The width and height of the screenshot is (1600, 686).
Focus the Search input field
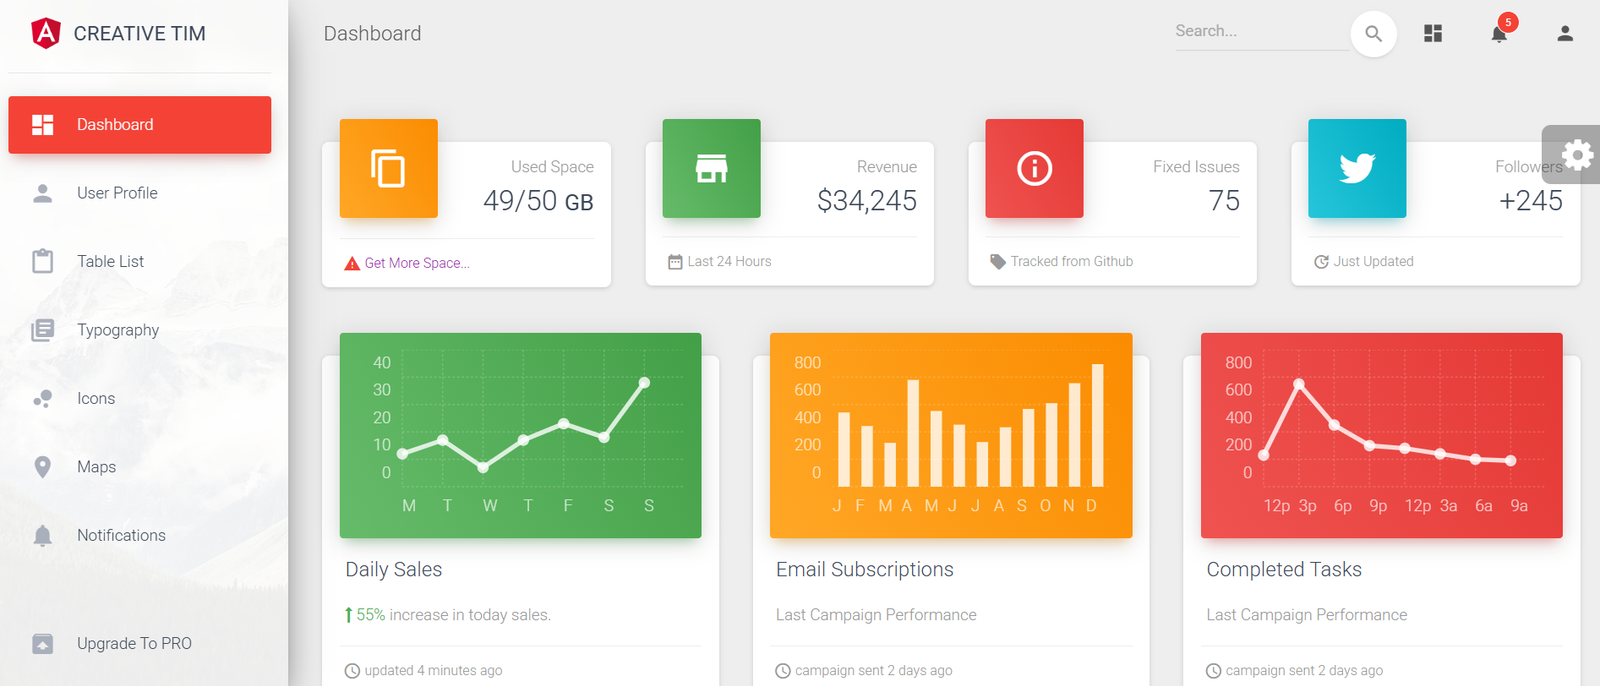tap(1262, 32)
